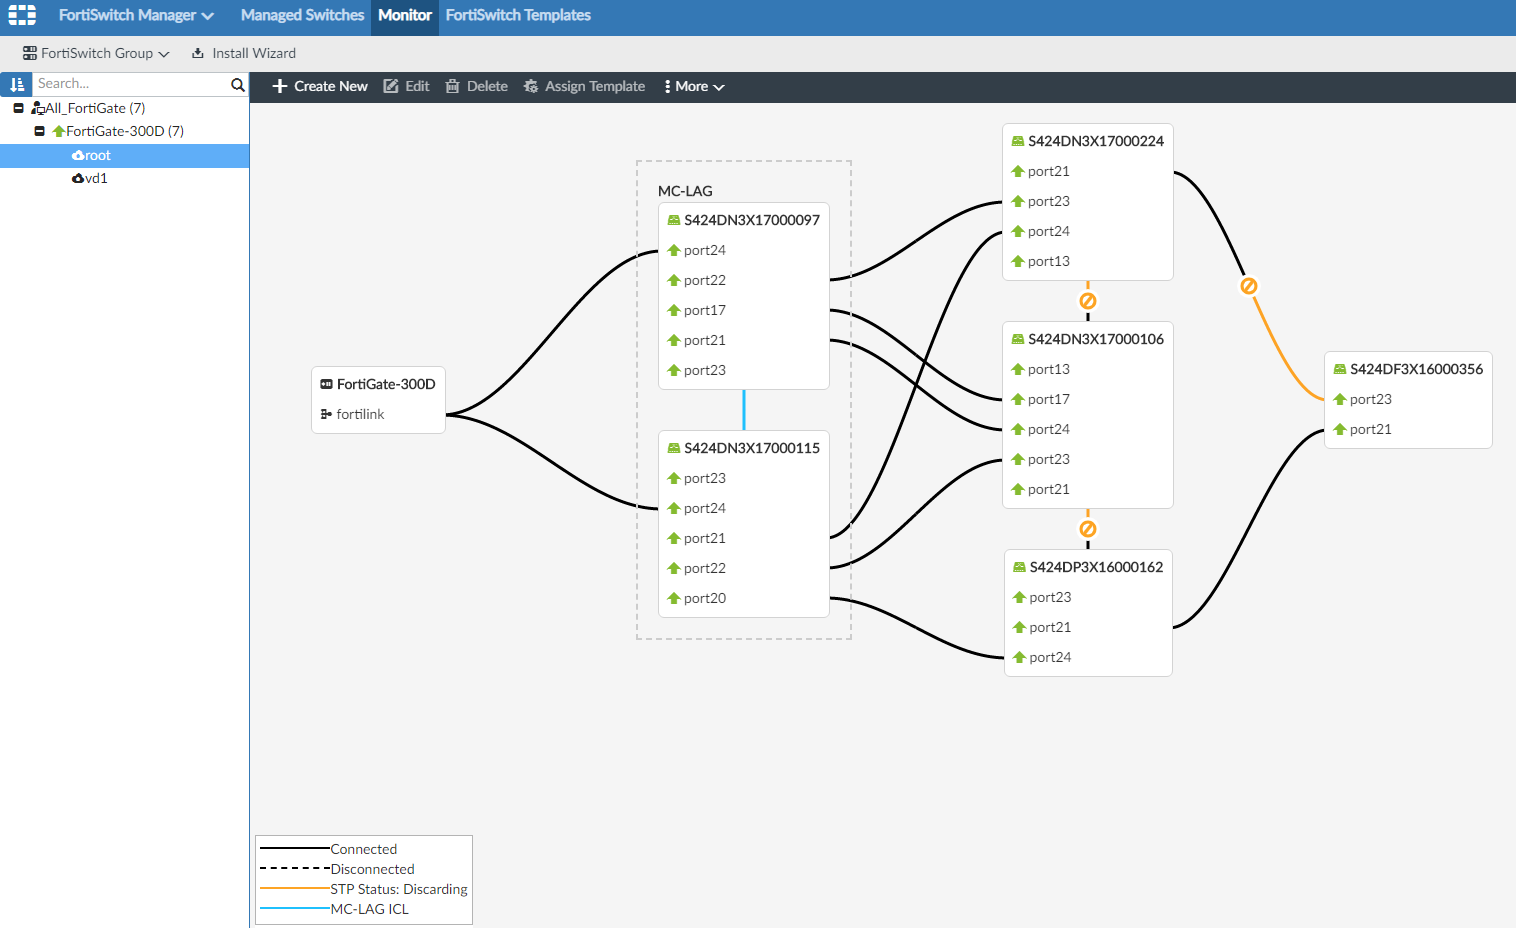
Task: Expand the FortiSwitch Group menu
Action: pyautogui.click(x=96, y=53)
